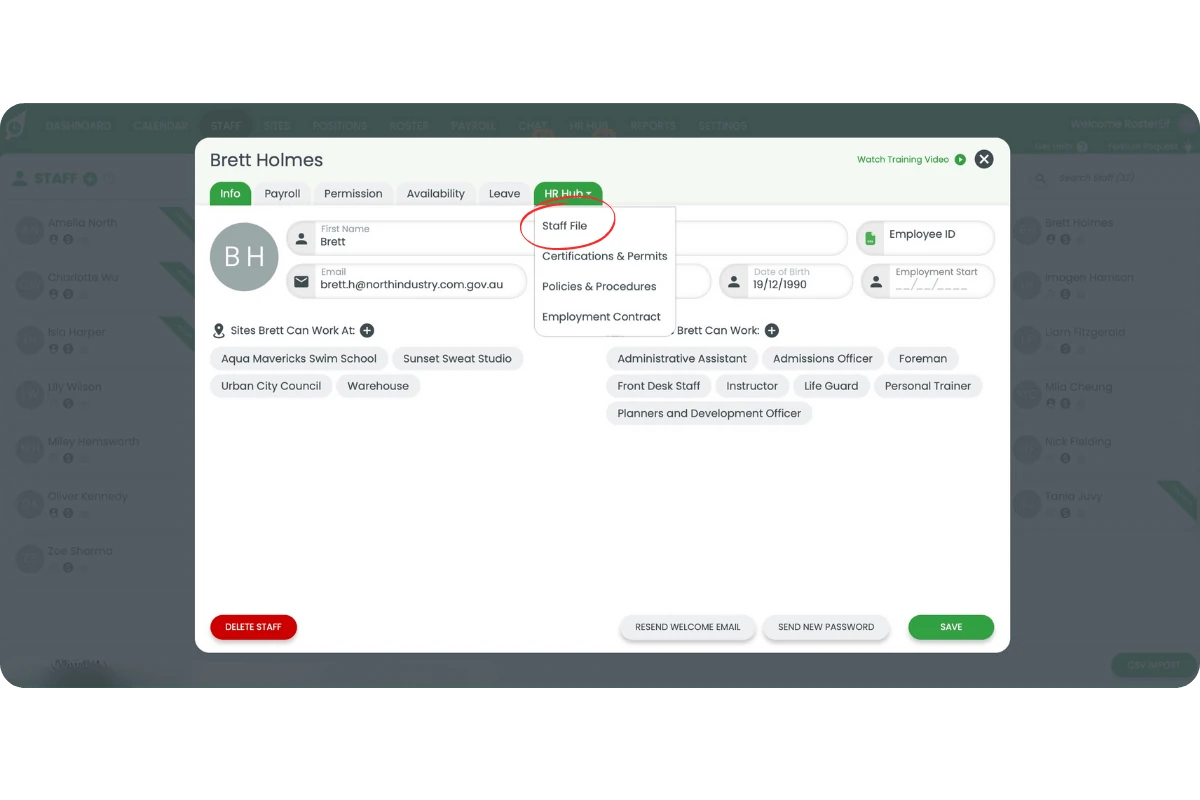Image resolution: width=1200 pixels, height=800 pixels.
Task: Click the add staff plus icon in background
Action: tap(90, 179)
